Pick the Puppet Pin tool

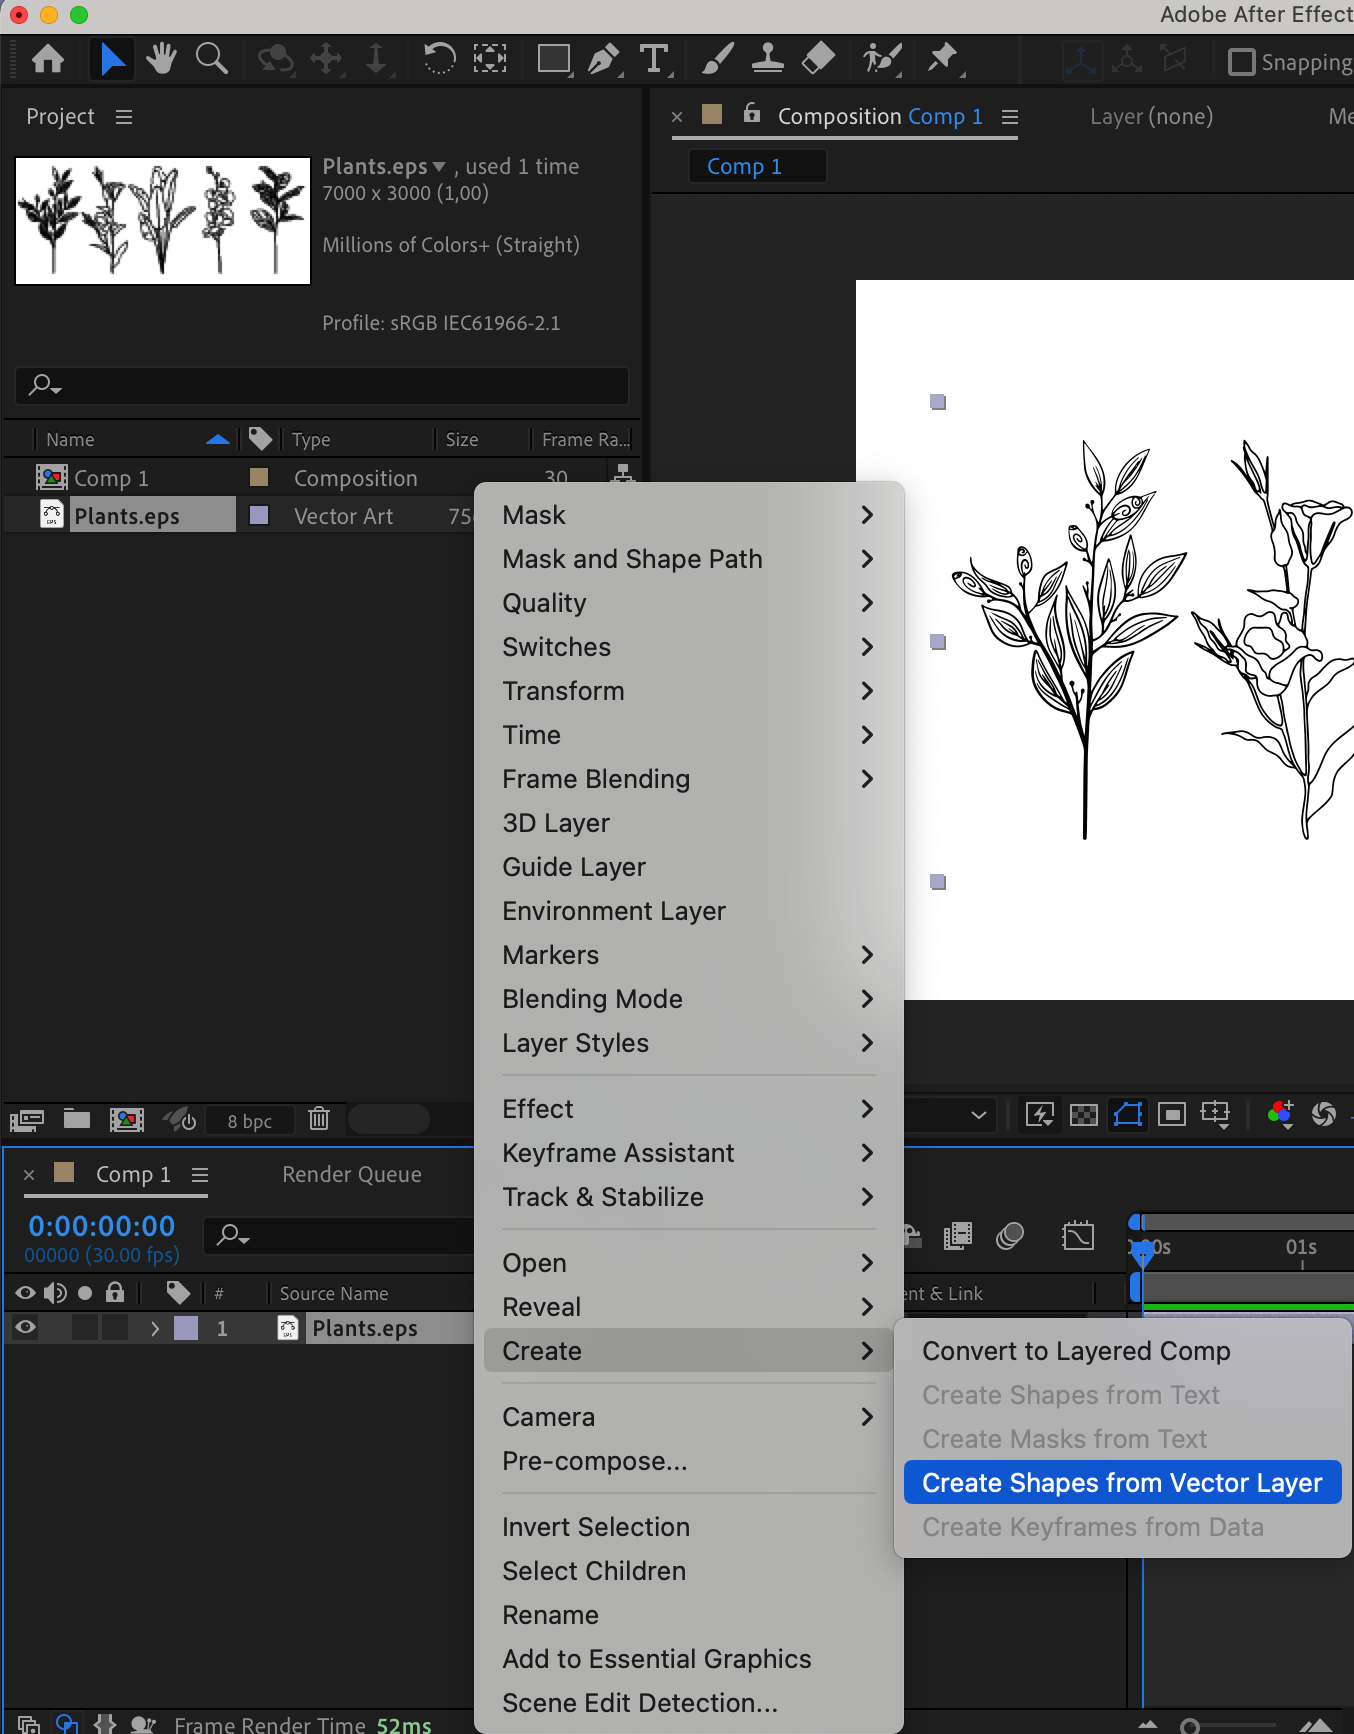pos(942,59)
